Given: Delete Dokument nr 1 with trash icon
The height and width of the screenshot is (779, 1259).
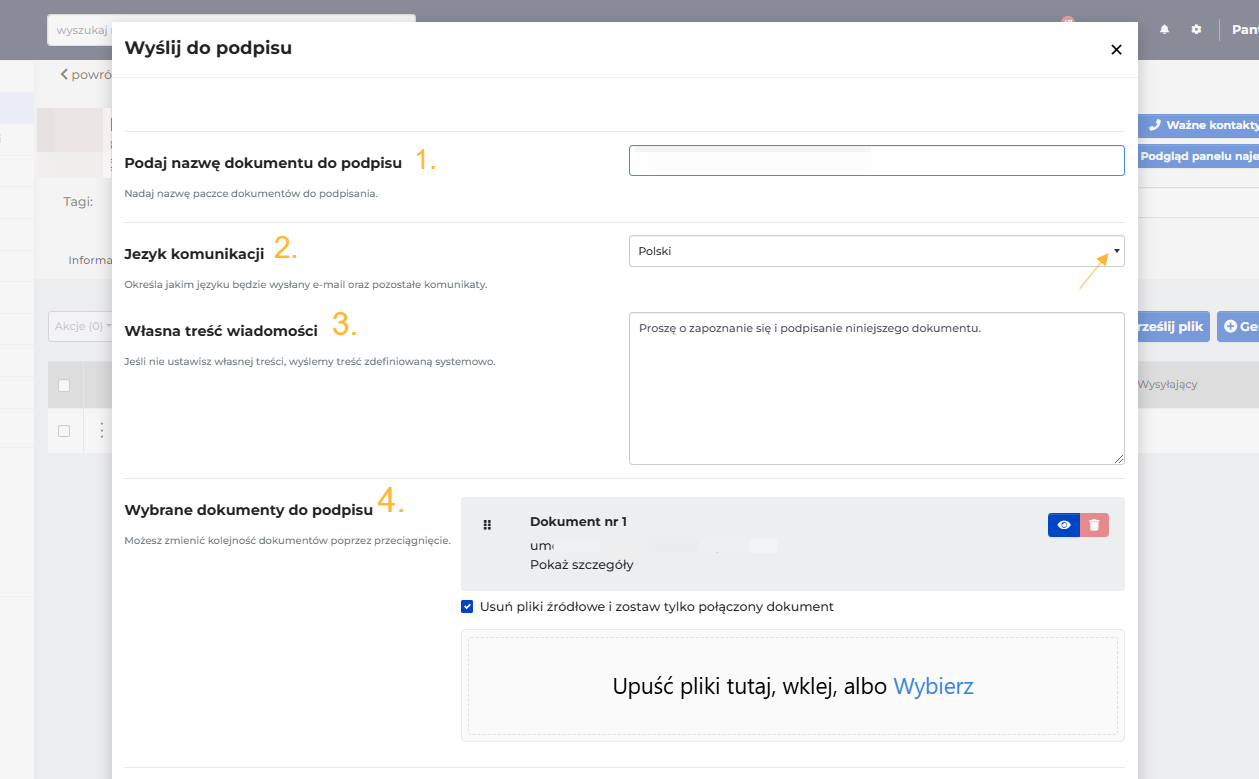Looking at the screenshot, I should pyautogui.click(x=1094, y=525).
